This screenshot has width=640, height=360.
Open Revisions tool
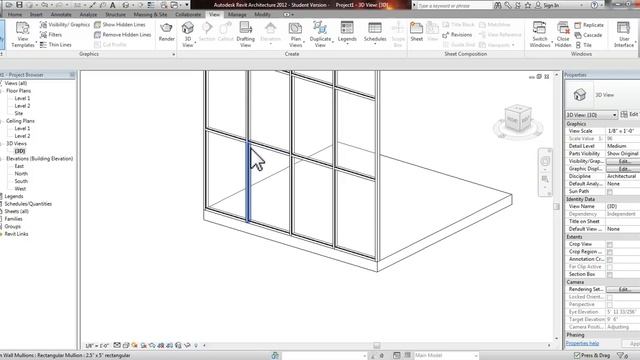(x=457, y=35)
